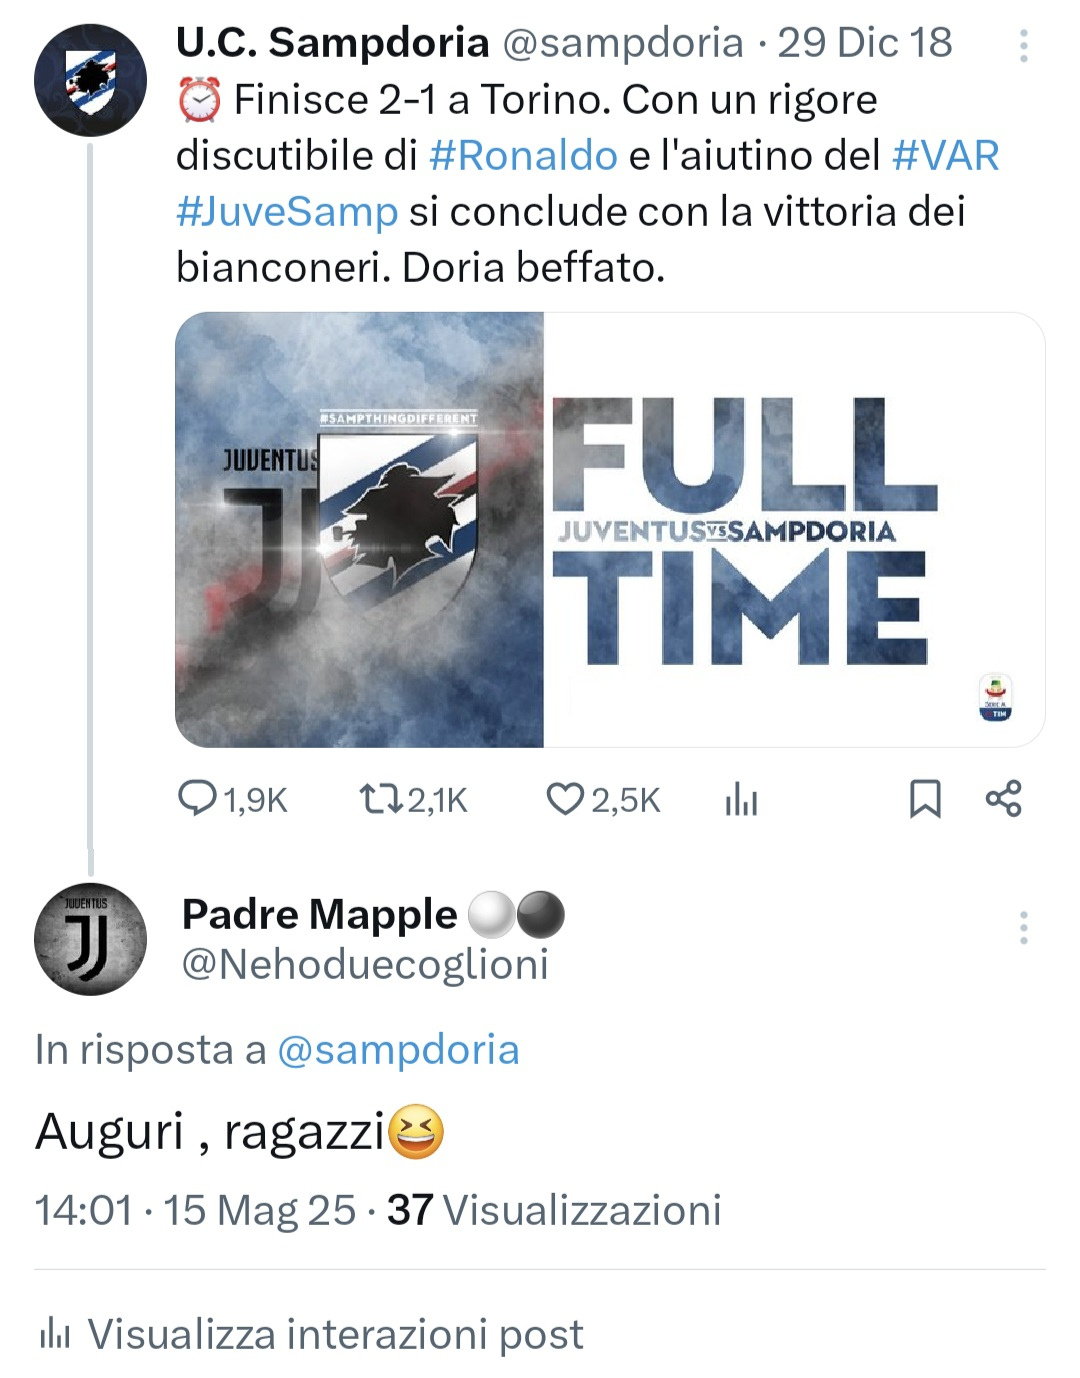
Task: Click the U.C. Sampdoria display name
Action: click(333, 43)
